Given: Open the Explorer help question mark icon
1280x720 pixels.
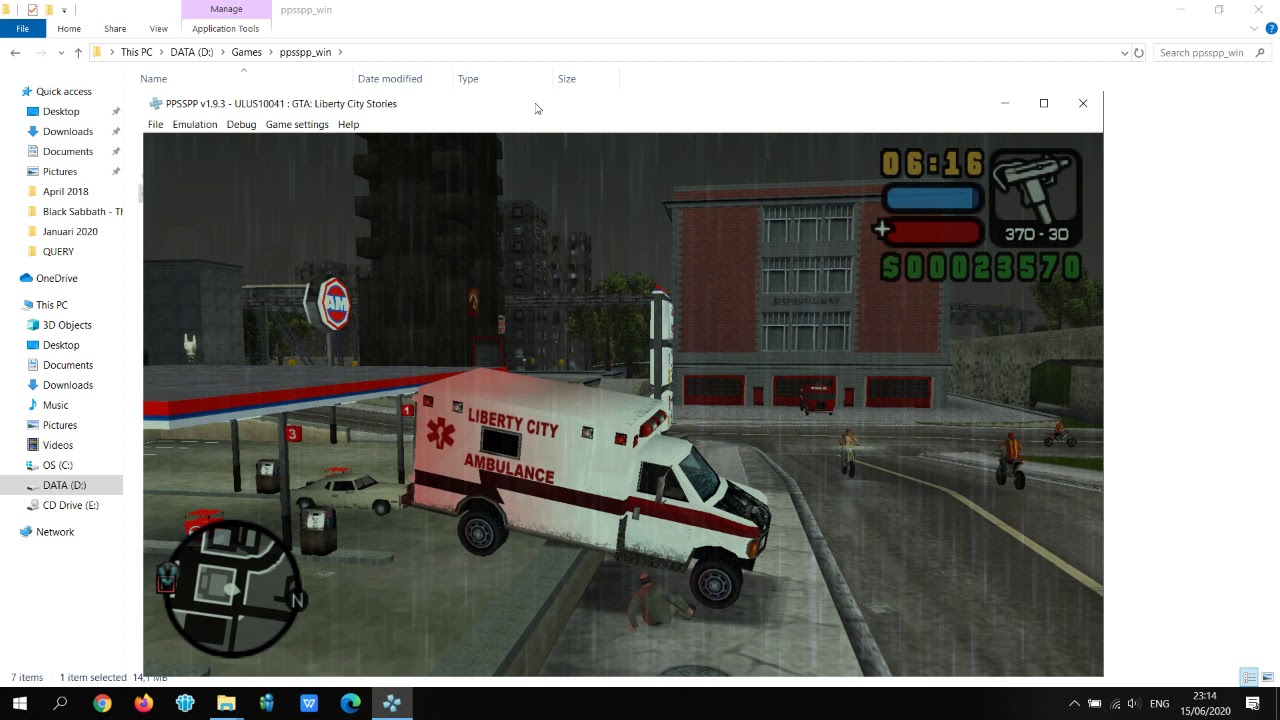Looking at the screenshot, I should coord(1271,29).
